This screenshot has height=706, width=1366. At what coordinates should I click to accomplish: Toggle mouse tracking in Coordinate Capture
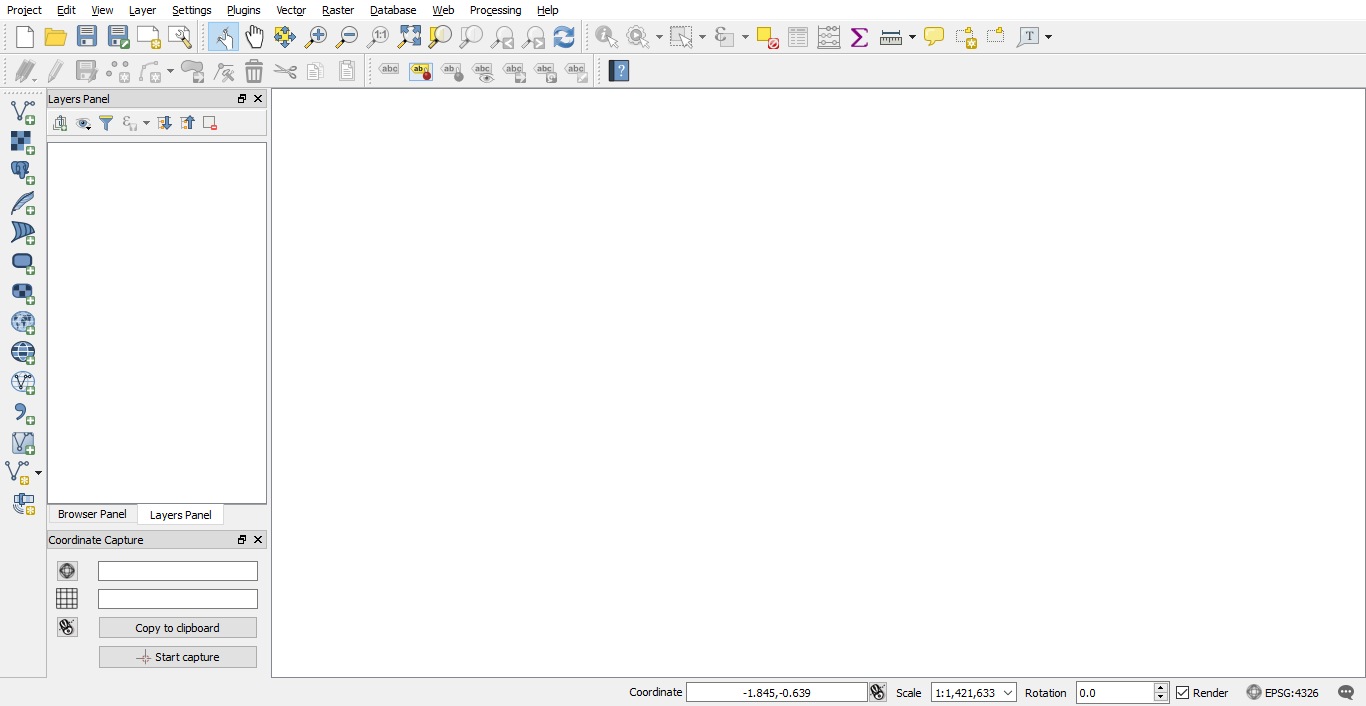(67, 627)
